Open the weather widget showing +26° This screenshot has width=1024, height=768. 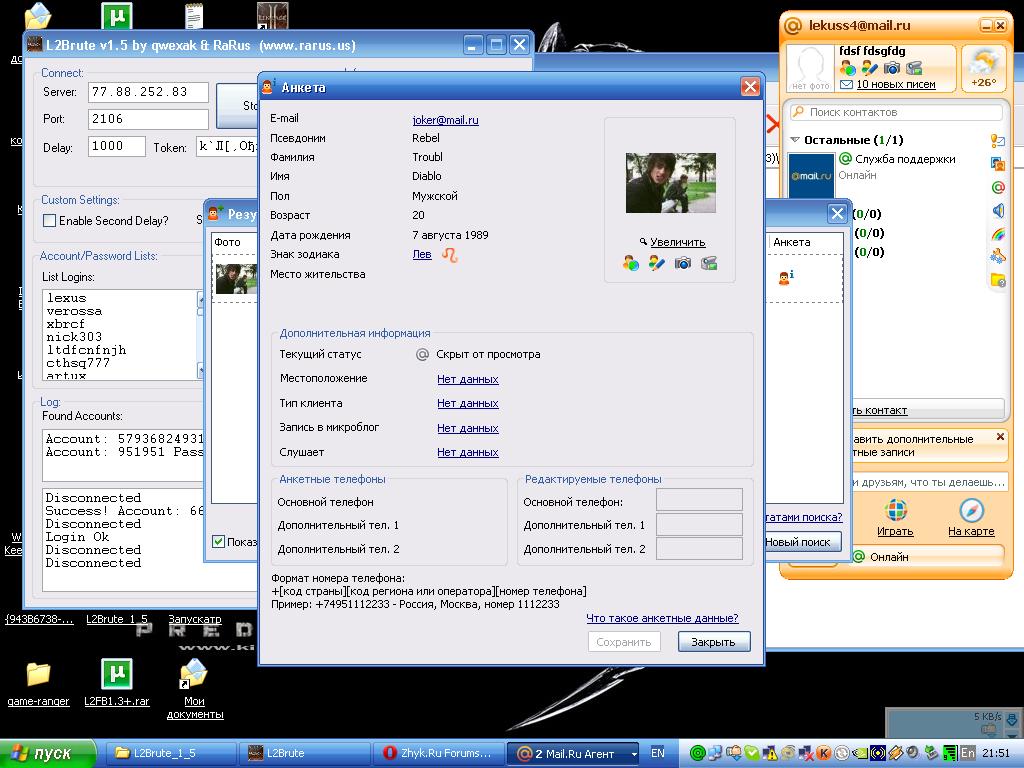pos(985,68)
